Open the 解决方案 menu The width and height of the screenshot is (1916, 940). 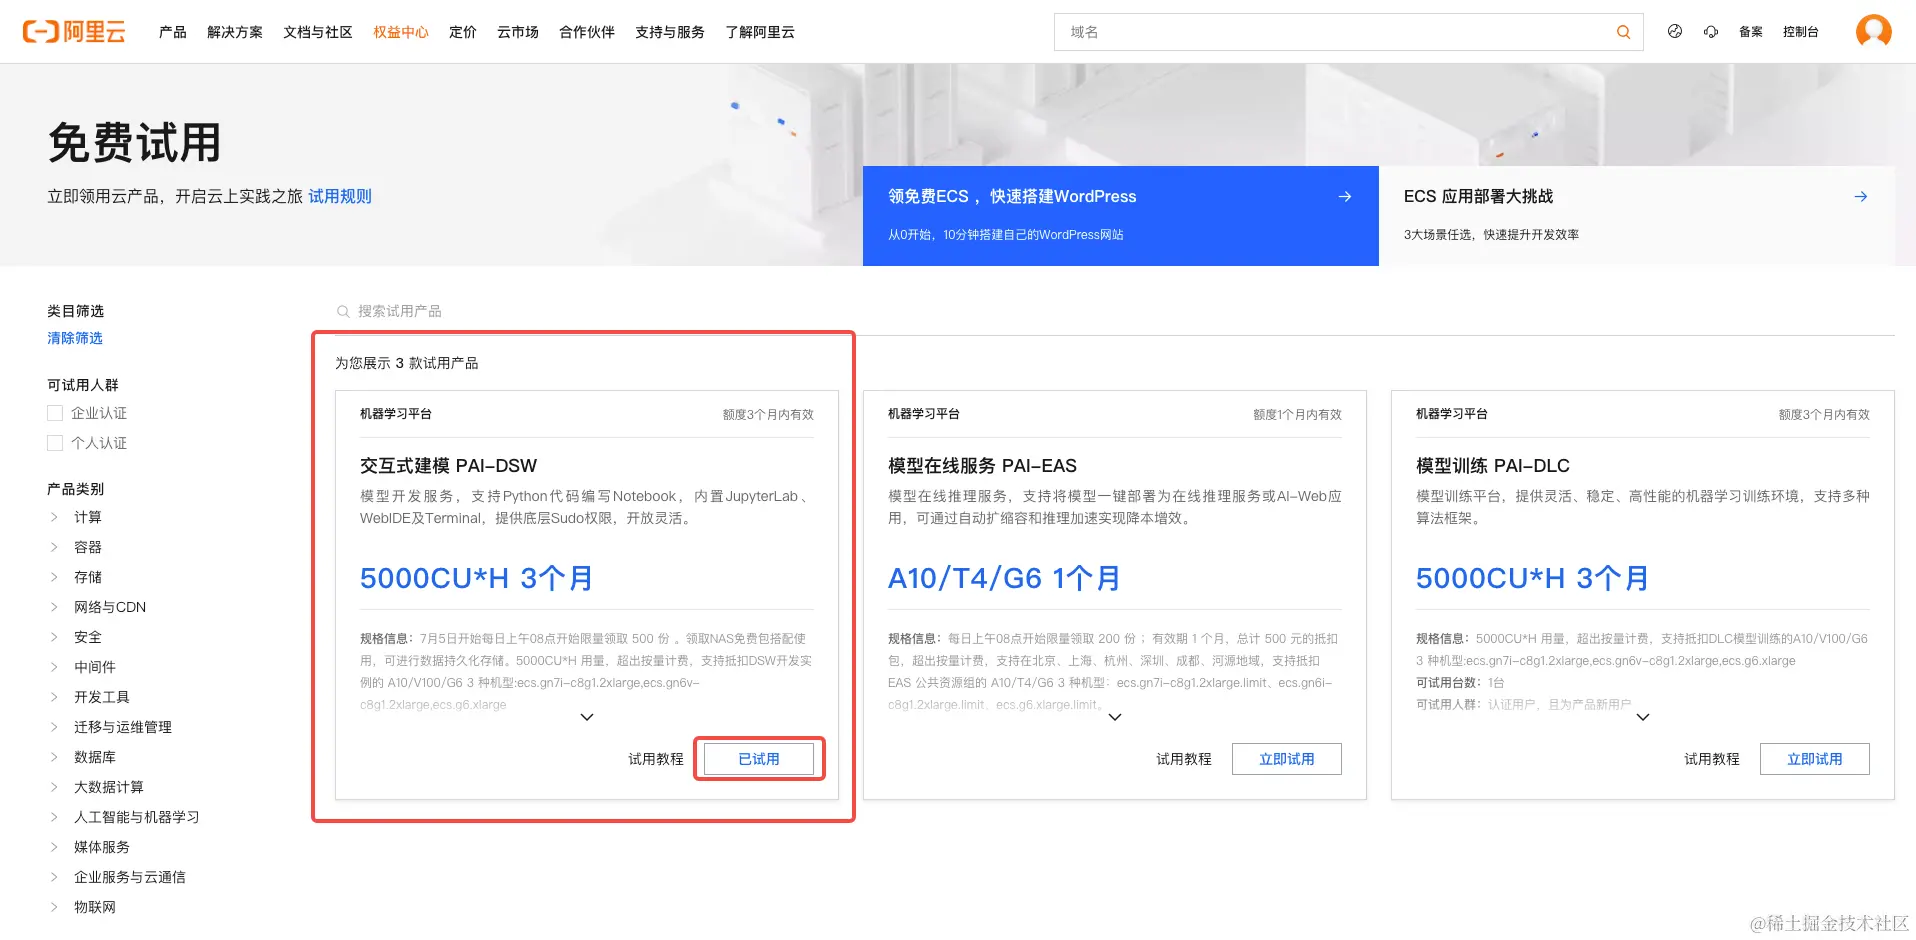pyautogui.click(x=235, y=32)
